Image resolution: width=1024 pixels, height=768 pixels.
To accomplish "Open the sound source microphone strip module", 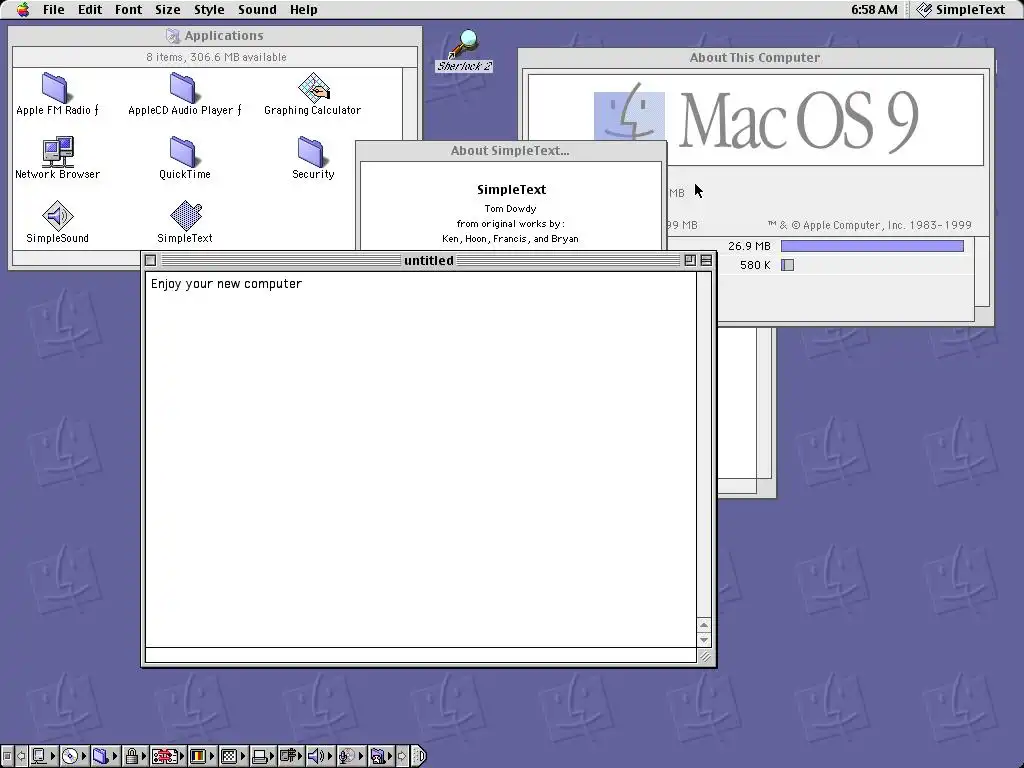I will click(x=352, y=756).
